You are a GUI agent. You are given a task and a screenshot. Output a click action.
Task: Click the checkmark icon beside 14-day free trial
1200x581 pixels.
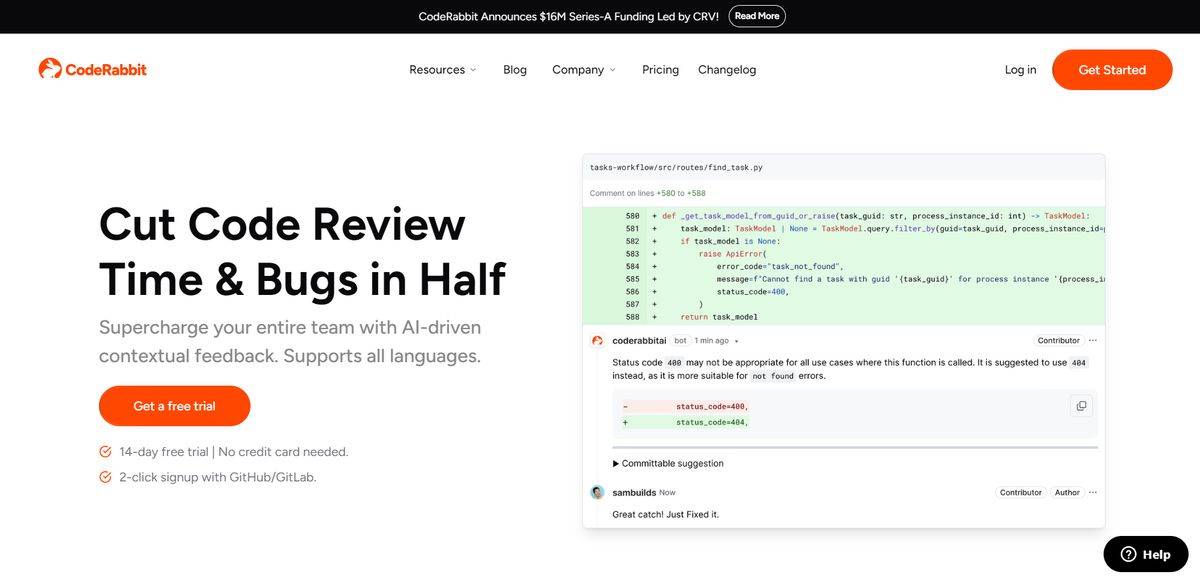point(105,452)
